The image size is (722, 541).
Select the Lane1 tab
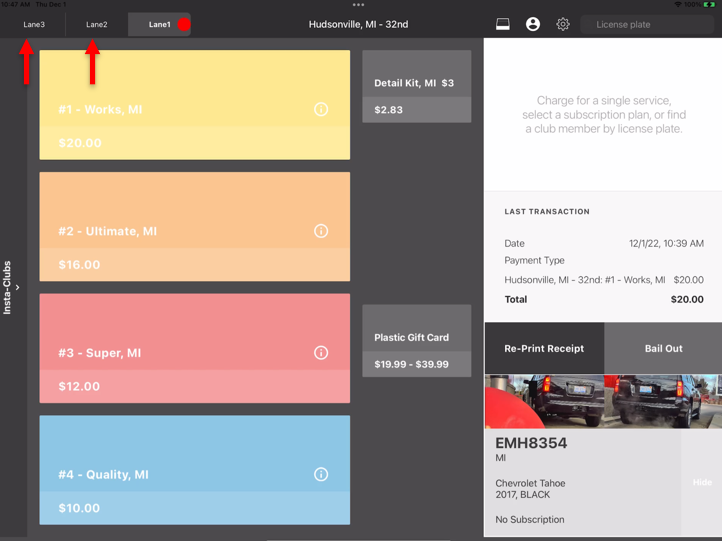[x=159, y=24]
